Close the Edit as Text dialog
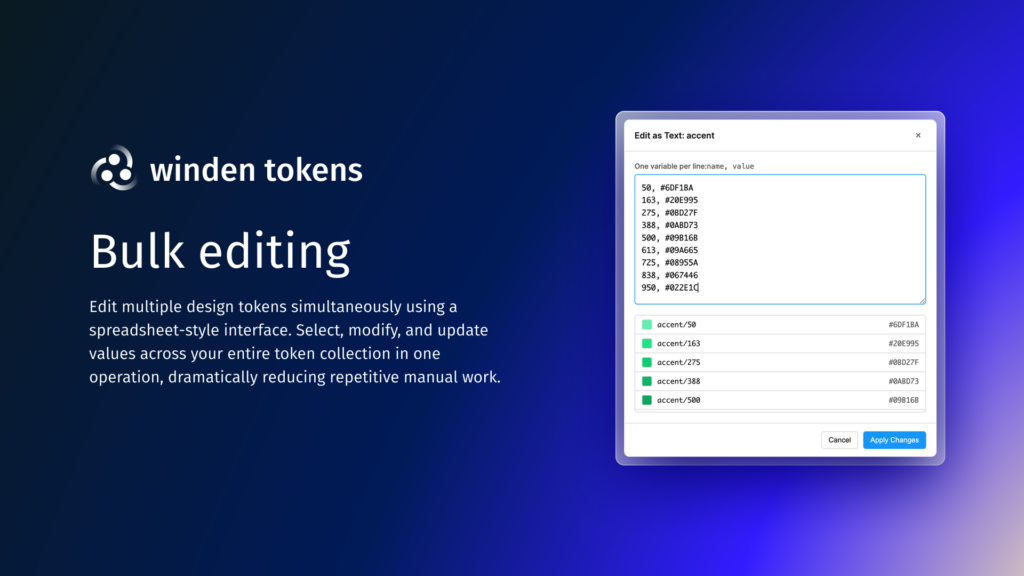 (918, 135)
